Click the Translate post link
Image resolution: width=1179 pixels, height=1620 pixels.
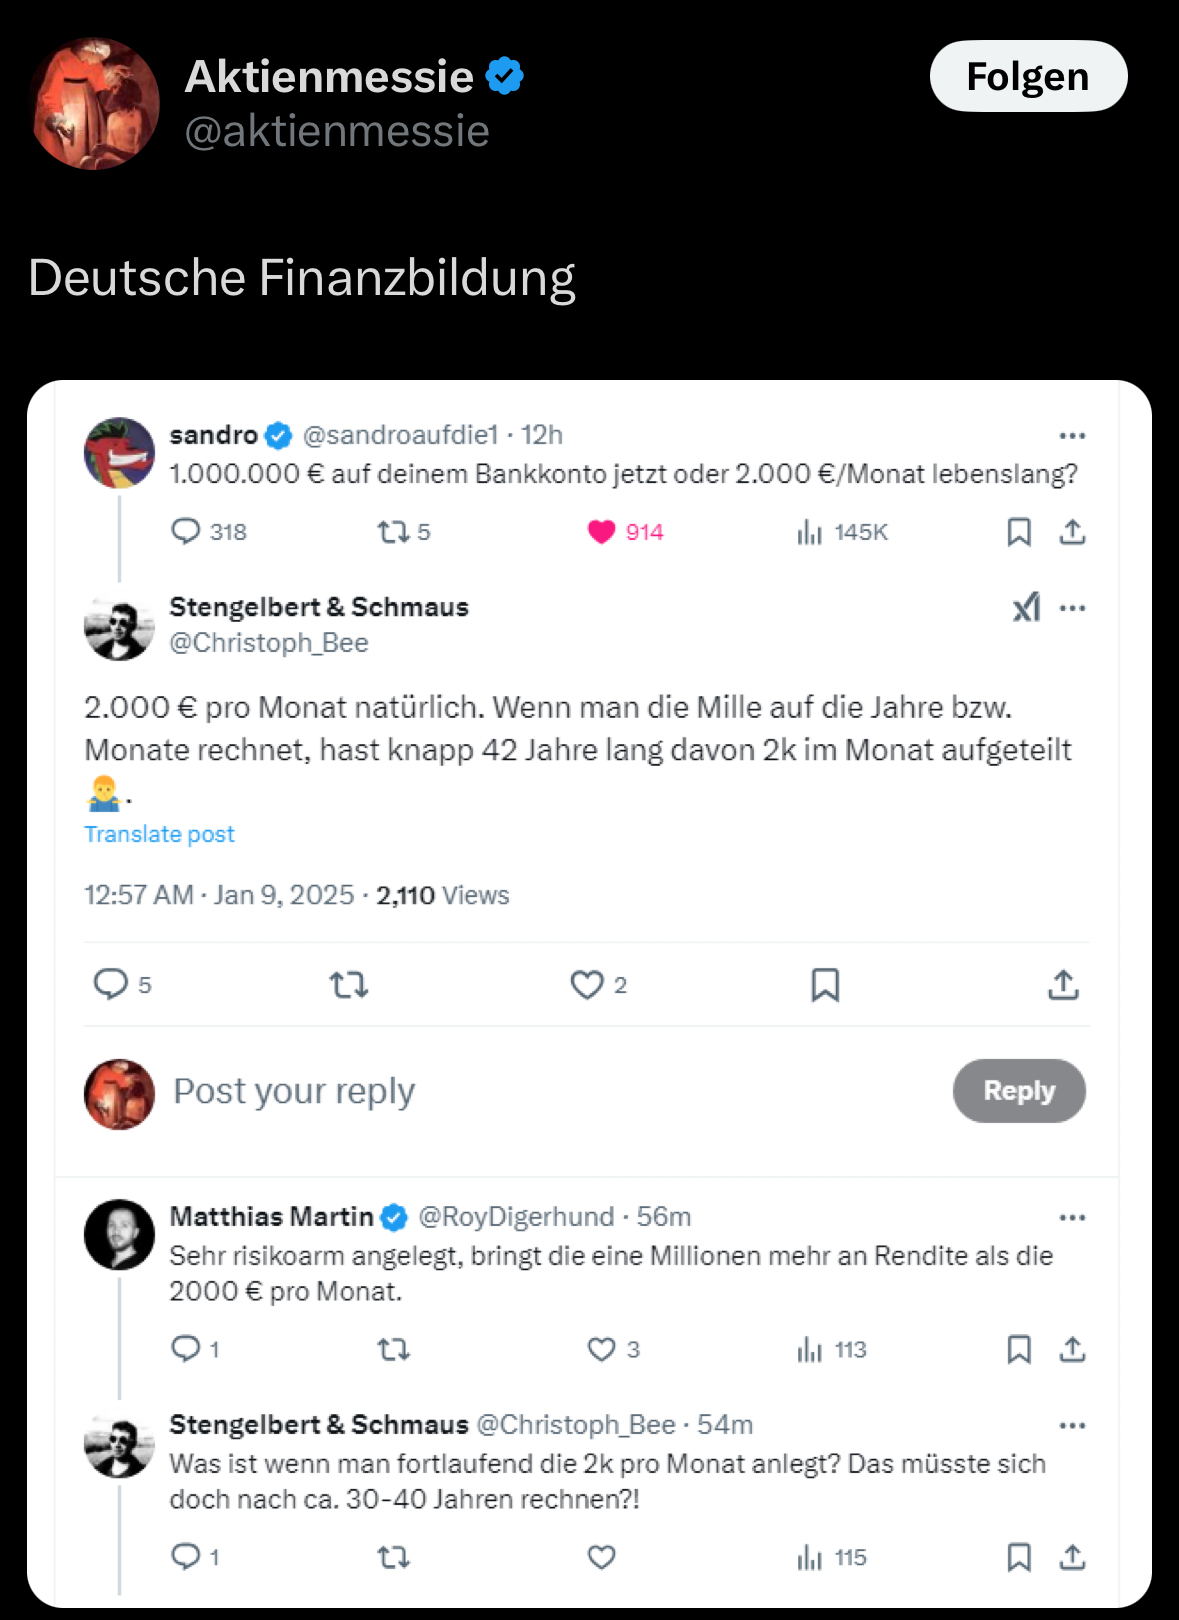coord(159,834)
